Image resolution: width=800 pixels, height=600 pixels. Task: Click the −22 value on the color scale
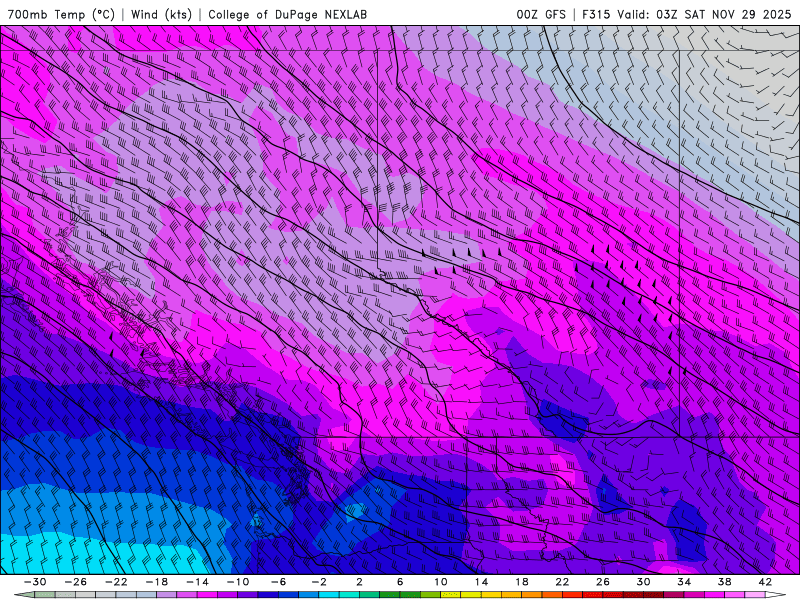(116, 582)
